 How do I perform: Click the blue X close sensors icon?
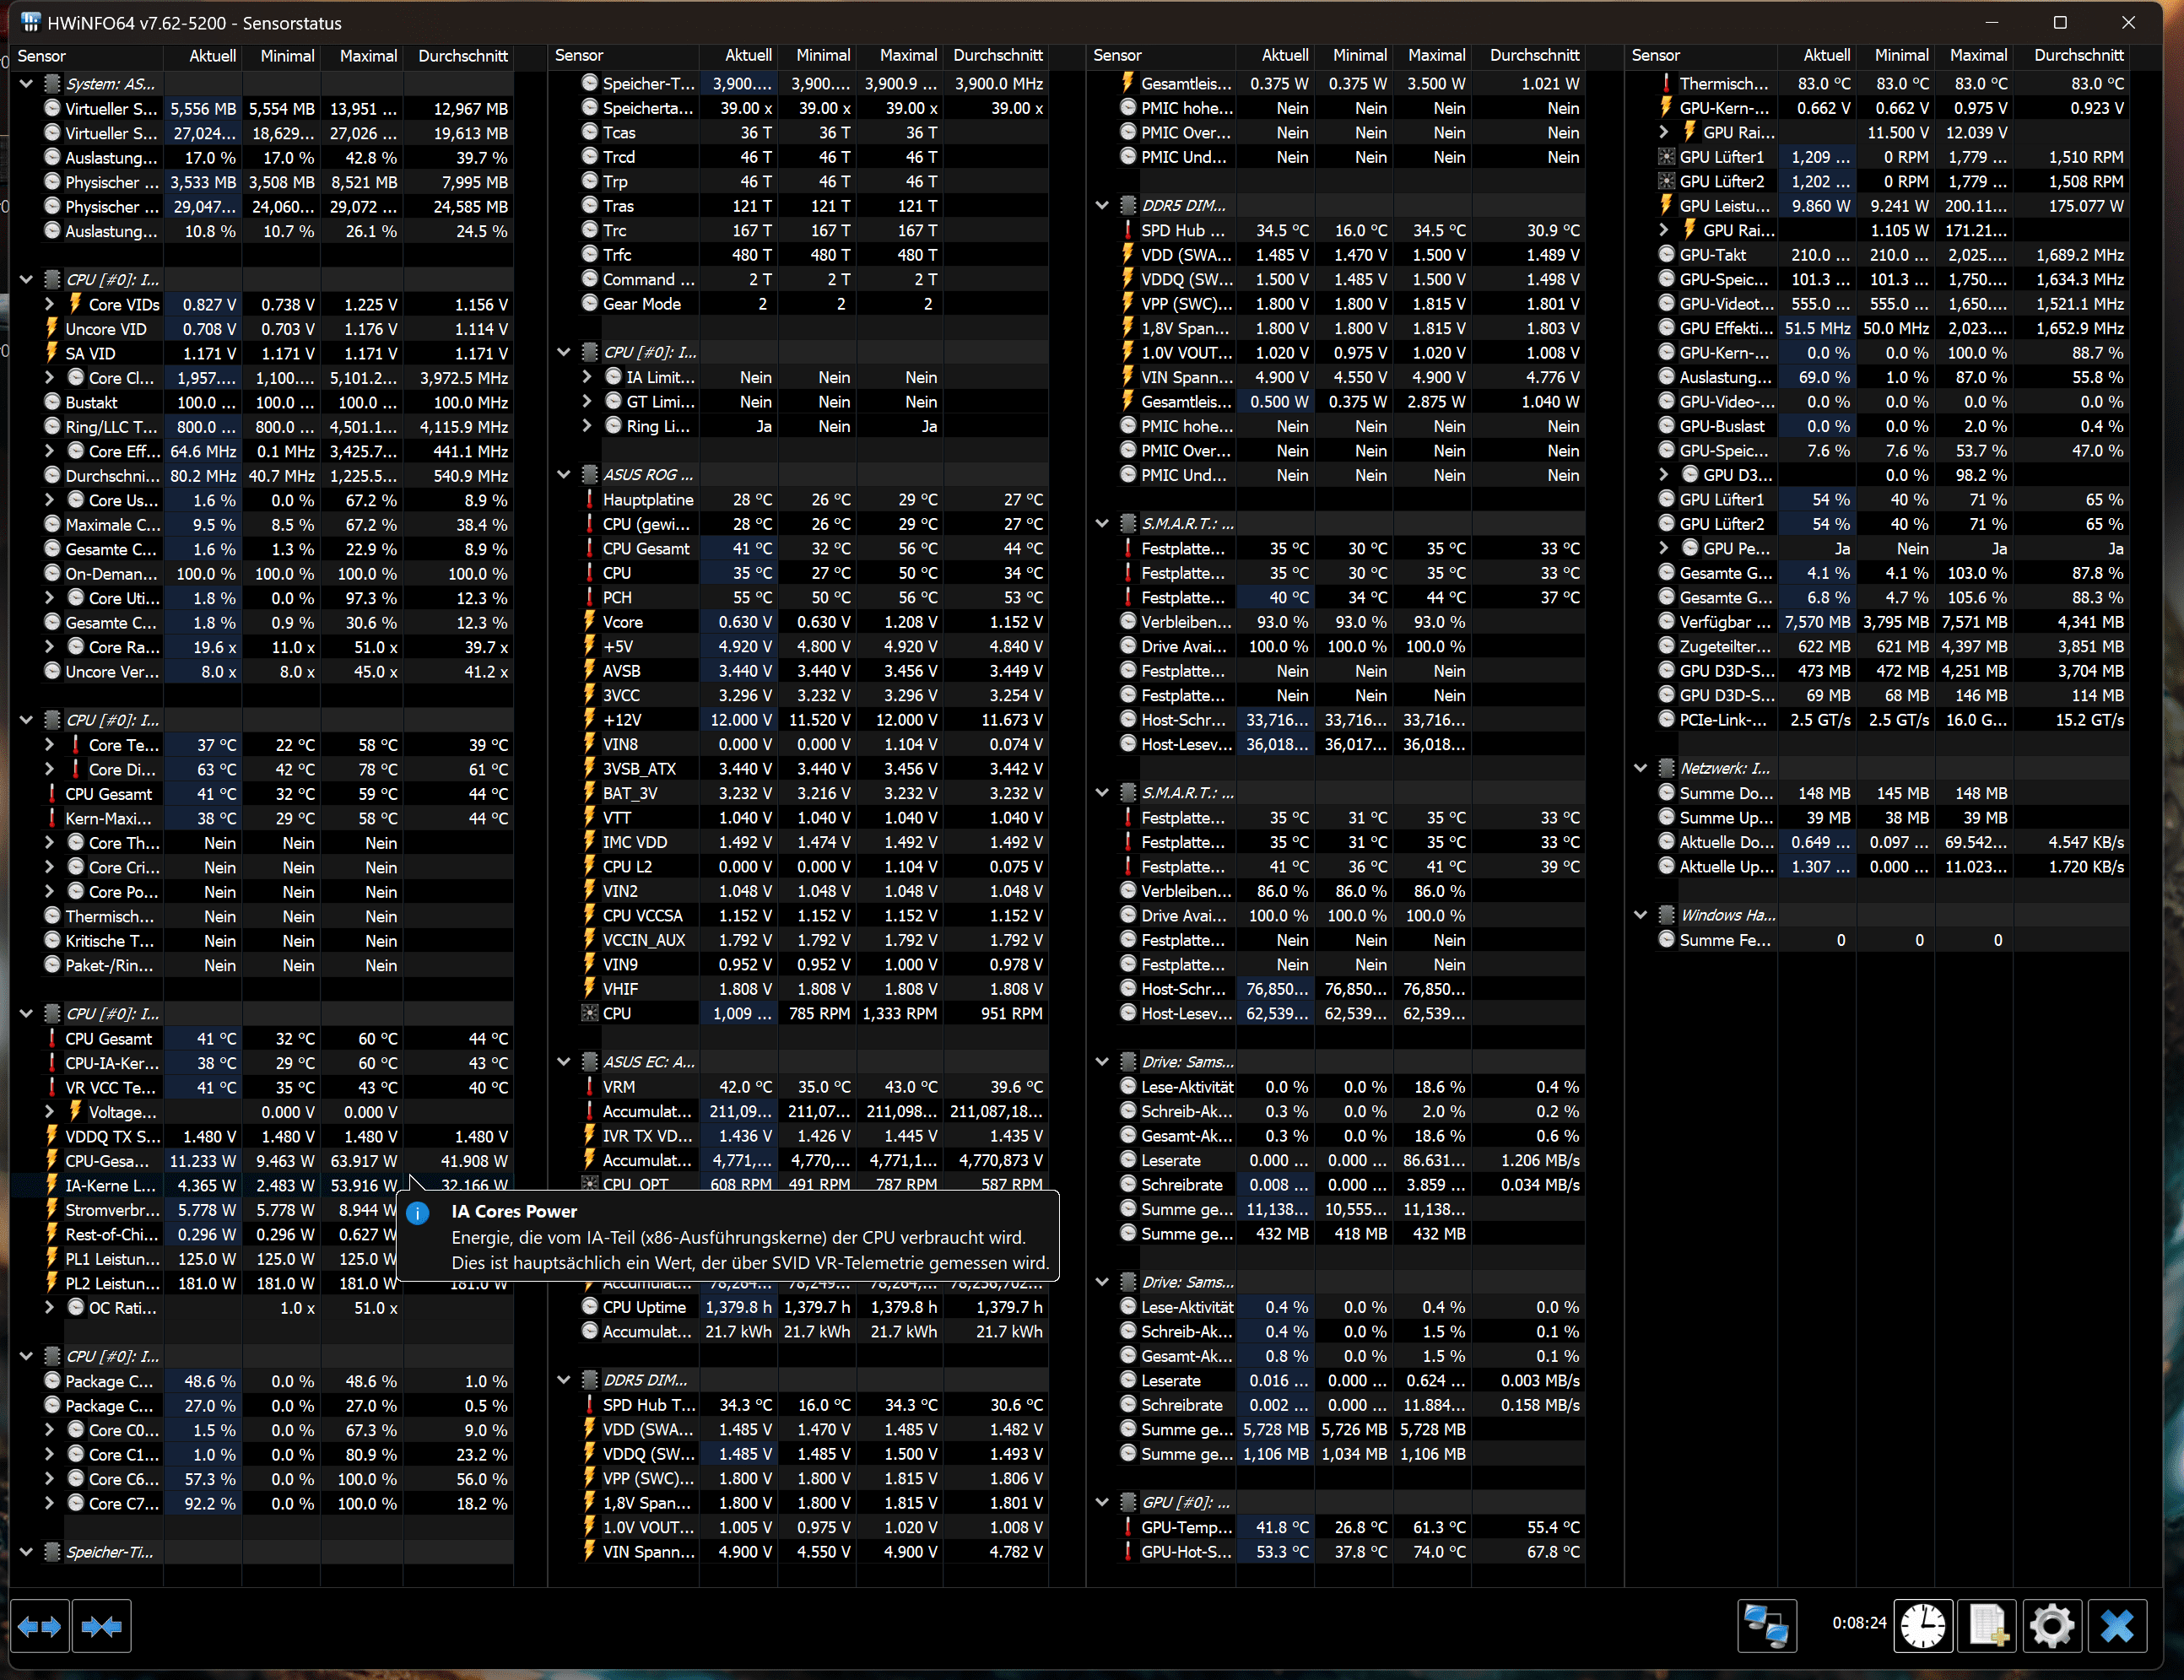[x=2117, y=1626]
